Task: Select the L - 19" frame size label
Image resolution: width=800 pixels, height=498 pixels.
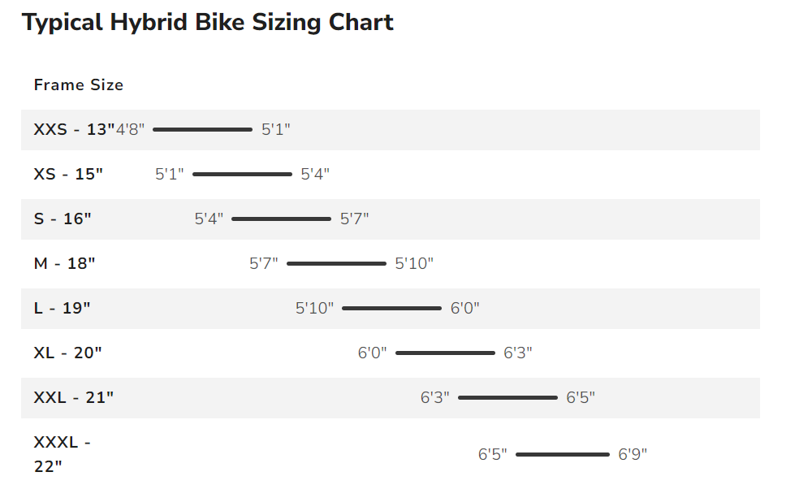Action: pyautogui.click(x=62, y=308)
